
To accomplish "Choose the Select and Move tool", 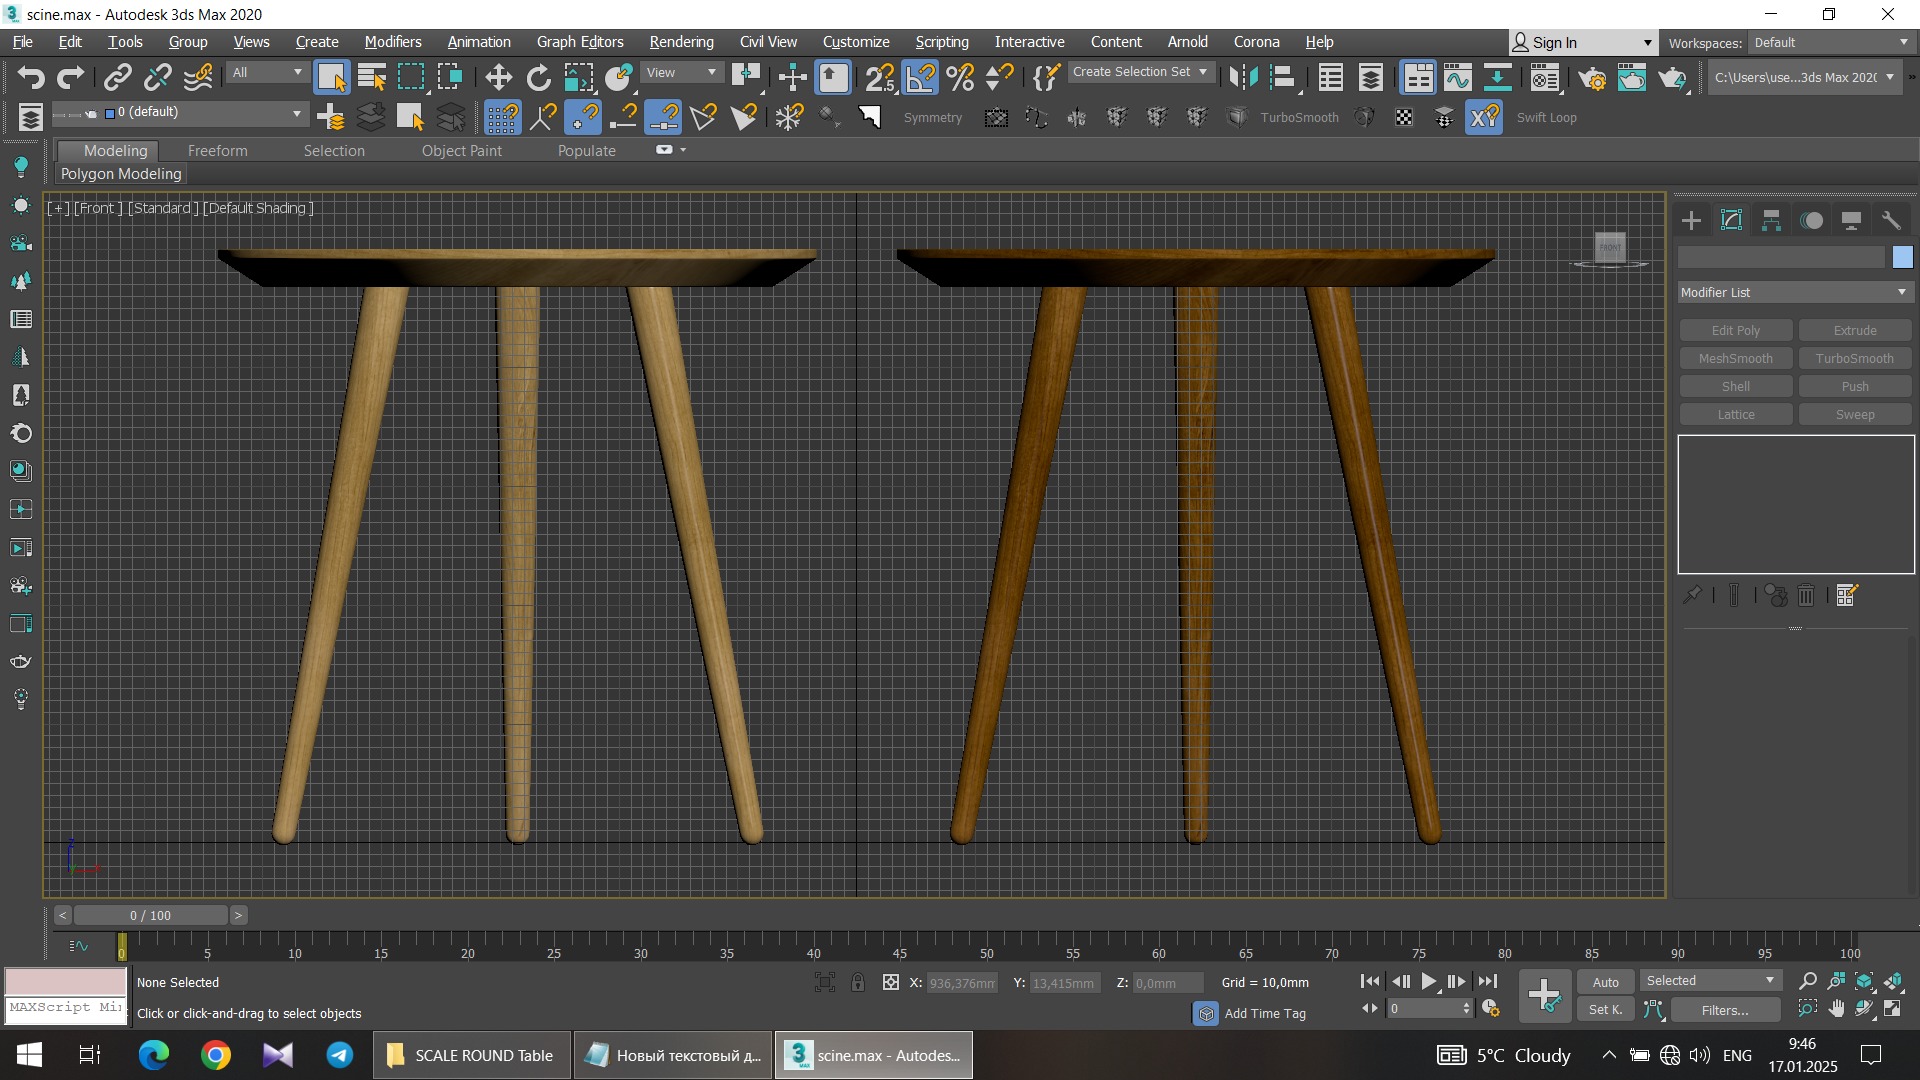I will click(x=498, y=77).
